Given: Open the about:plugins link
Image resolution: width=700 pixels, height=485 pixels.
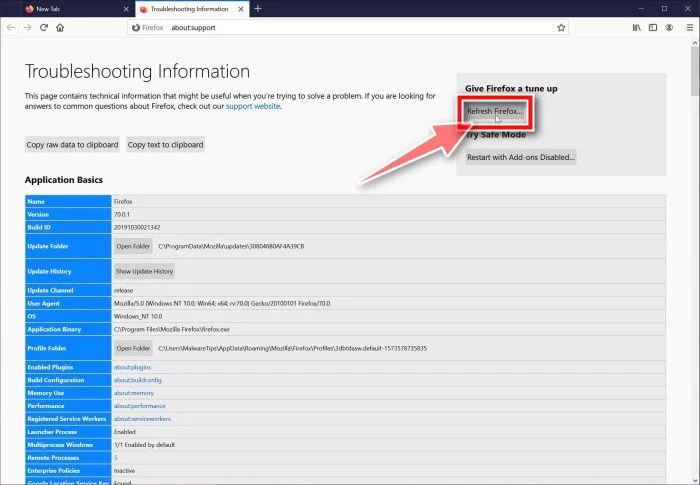Looking at the screenshot, I should tap(132, 367).
